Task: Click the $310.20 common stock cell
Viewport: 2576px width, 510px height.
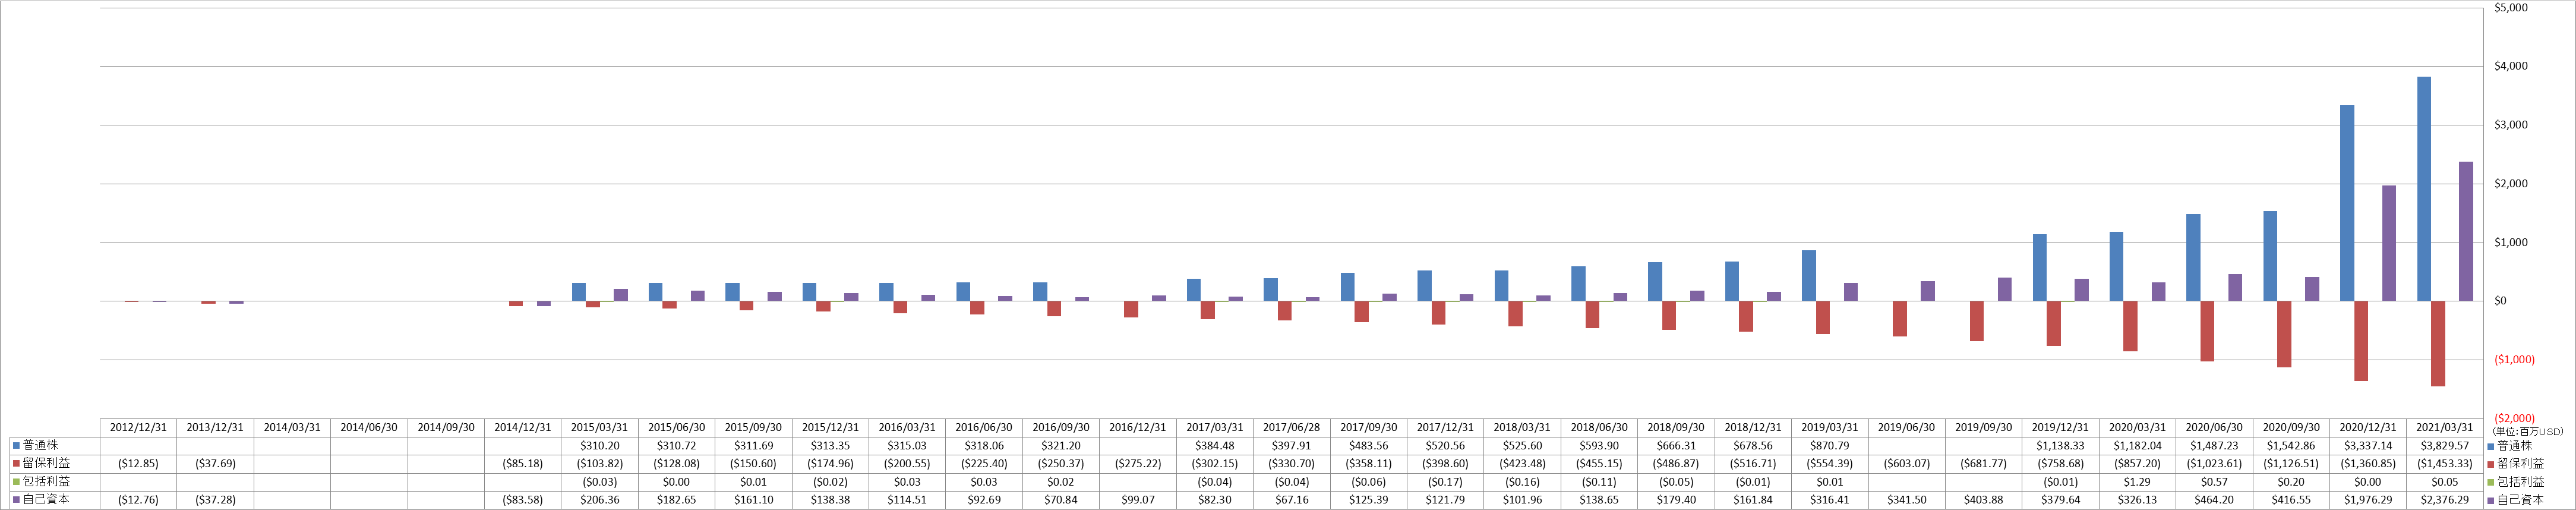Action: 600,446
